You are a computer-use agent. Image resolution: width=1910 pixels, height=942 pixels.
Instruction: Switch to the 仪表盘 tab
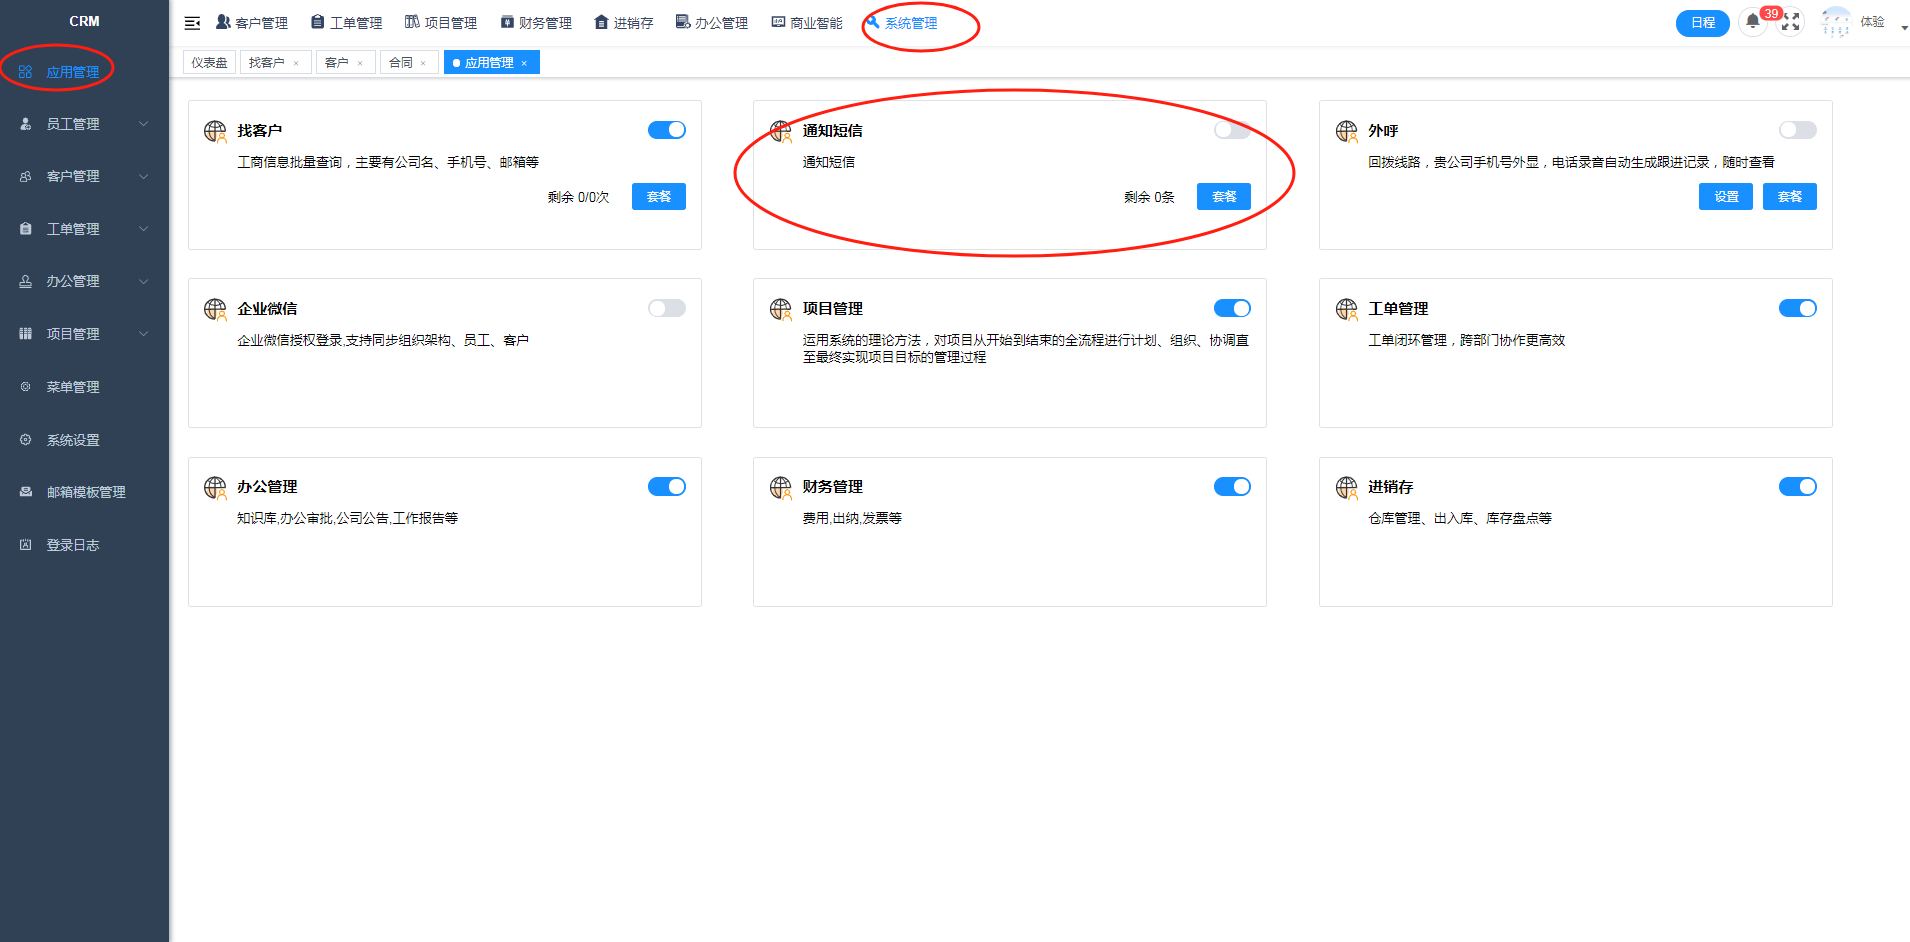pos(209,63)
